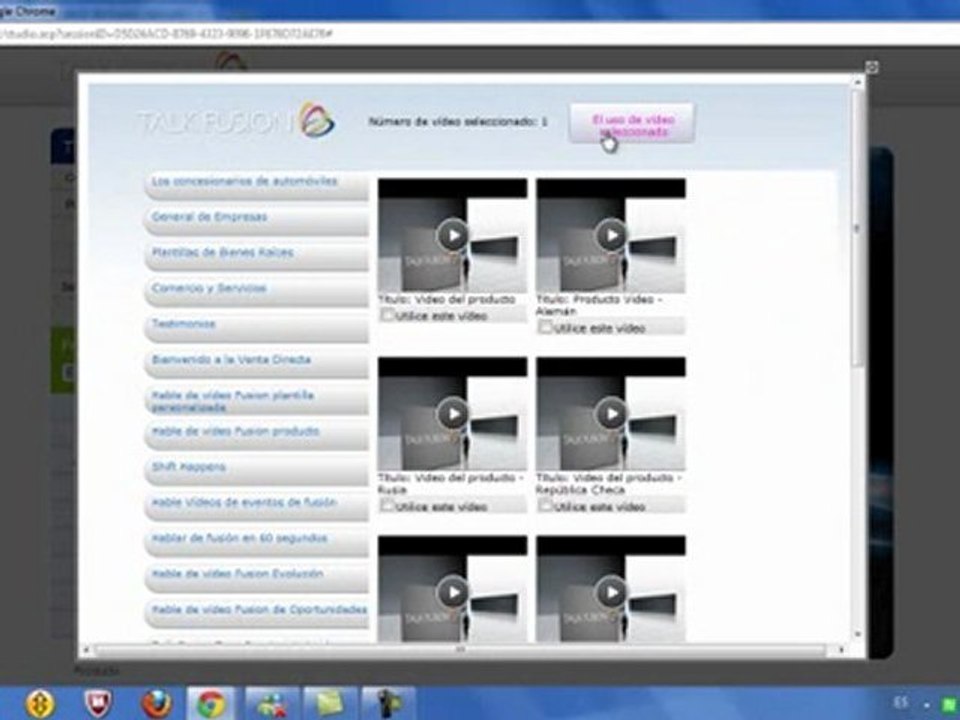Select 'Bienvenido a la Venta Directa' category

(x=257, y=364)
